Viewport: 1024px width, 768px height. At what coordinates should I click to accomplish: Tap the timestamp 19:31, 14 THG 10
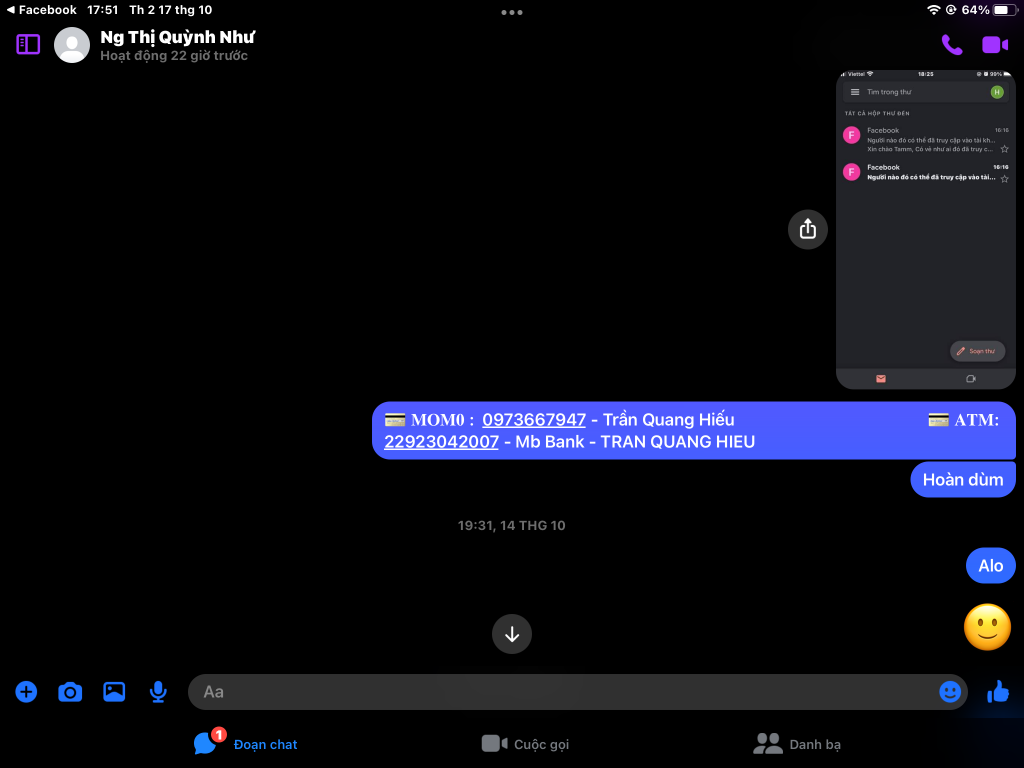pyautogui.click(x=511, y=525)
